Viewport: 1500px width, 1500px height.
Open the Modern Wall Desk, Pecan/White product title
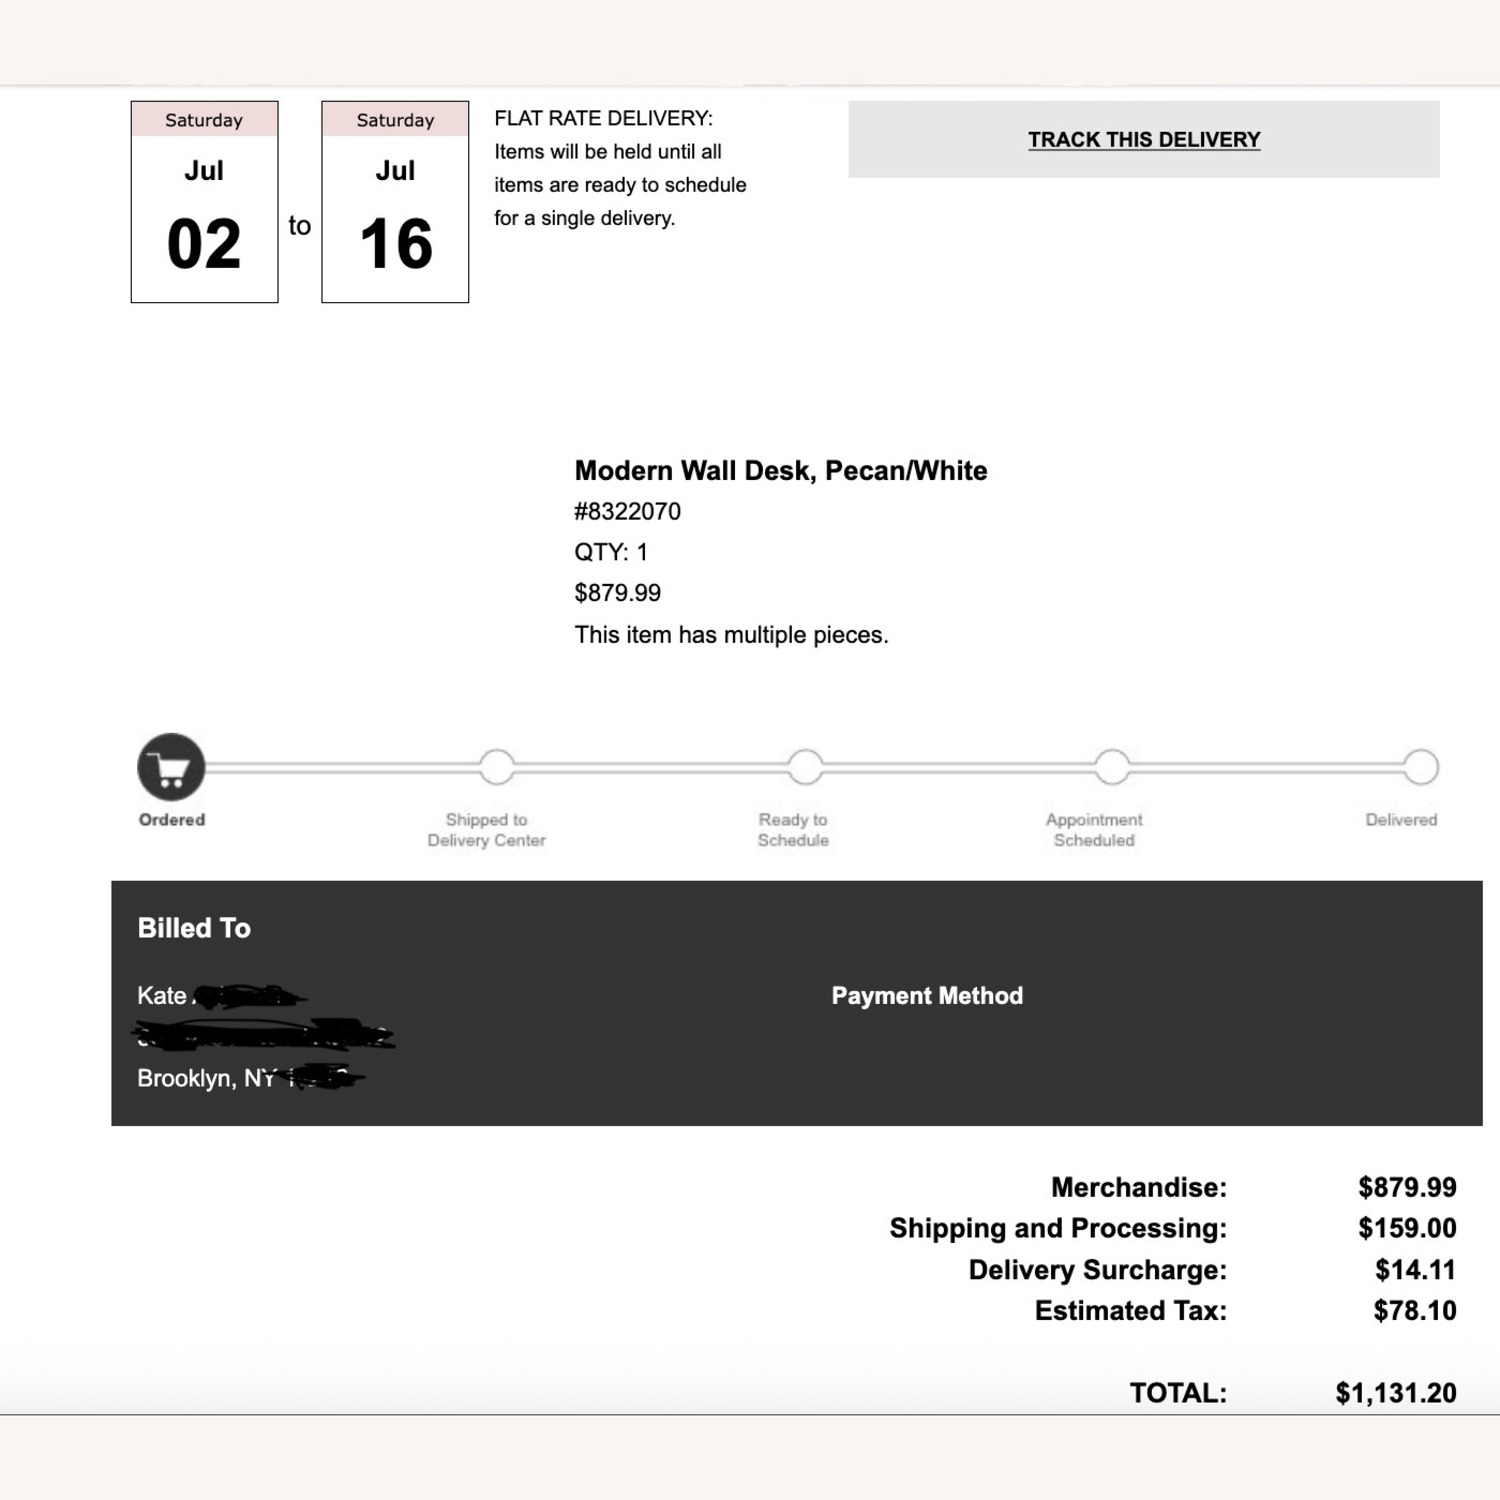pyautogui.click(x=780, y=471)
